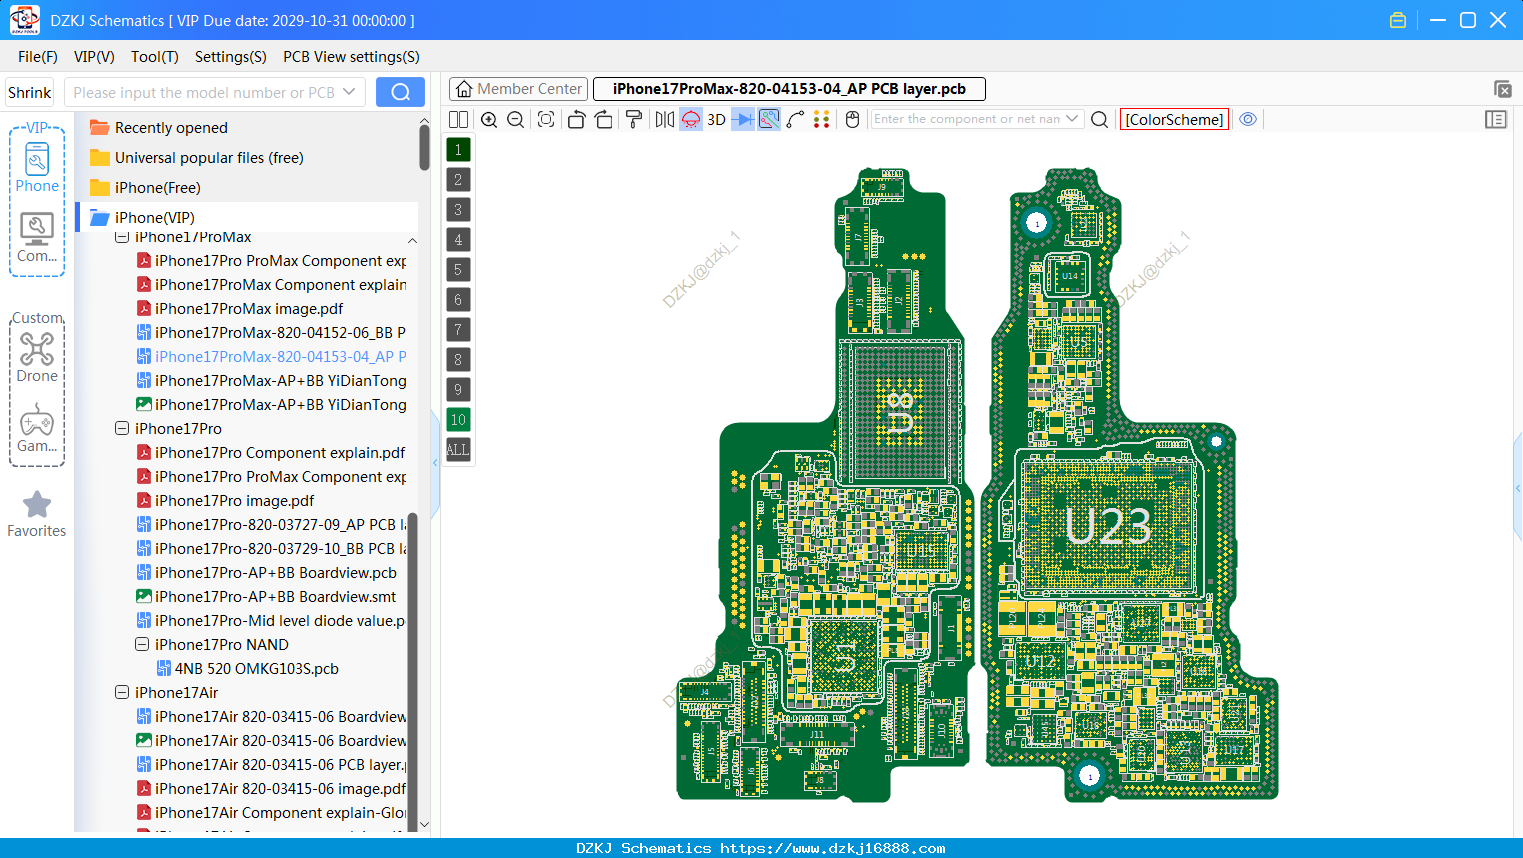Open the component search dropdown arrow

click(x=1073, y=119)
